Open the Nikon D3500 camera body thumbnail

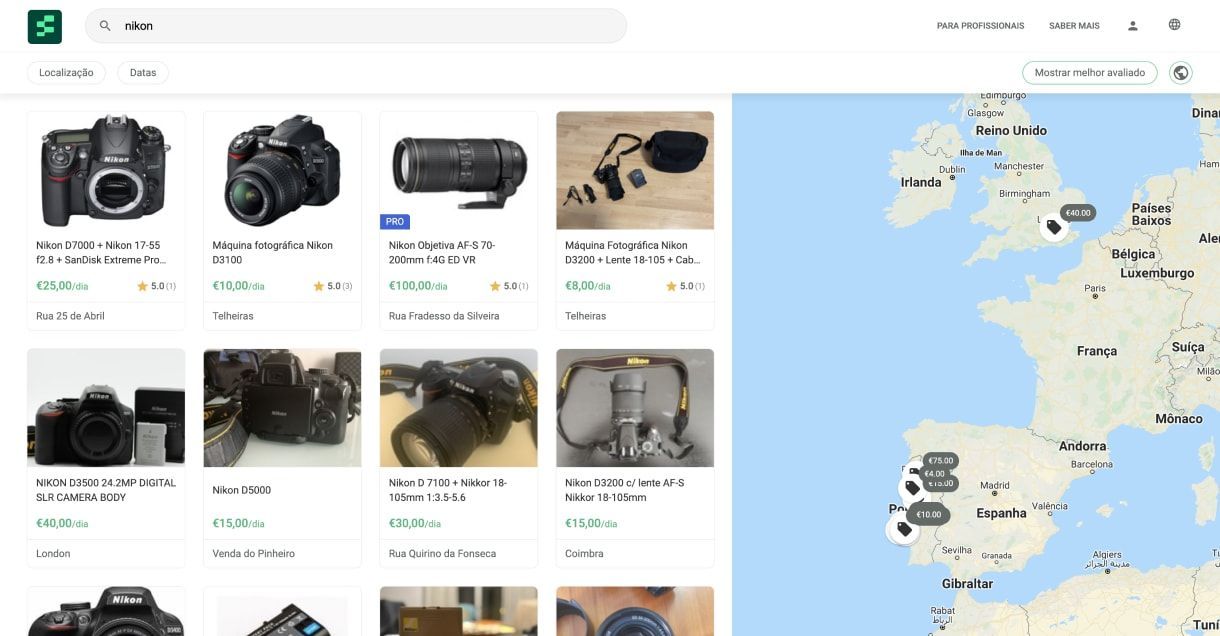(106, 407)
